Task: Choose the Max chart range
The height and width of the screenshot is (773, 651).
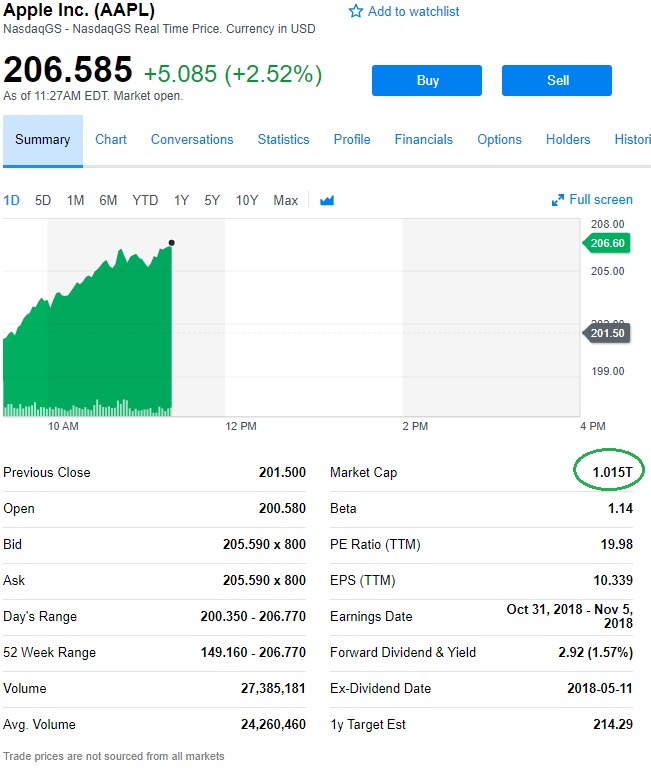Action: 285,200
